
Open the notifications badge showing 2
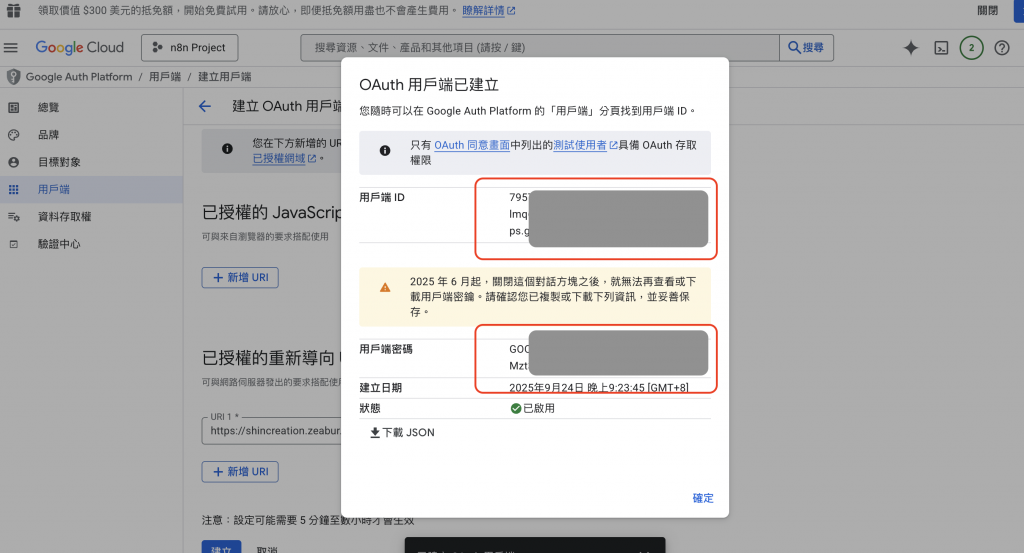pyautogui.click(x=971, y=48)
